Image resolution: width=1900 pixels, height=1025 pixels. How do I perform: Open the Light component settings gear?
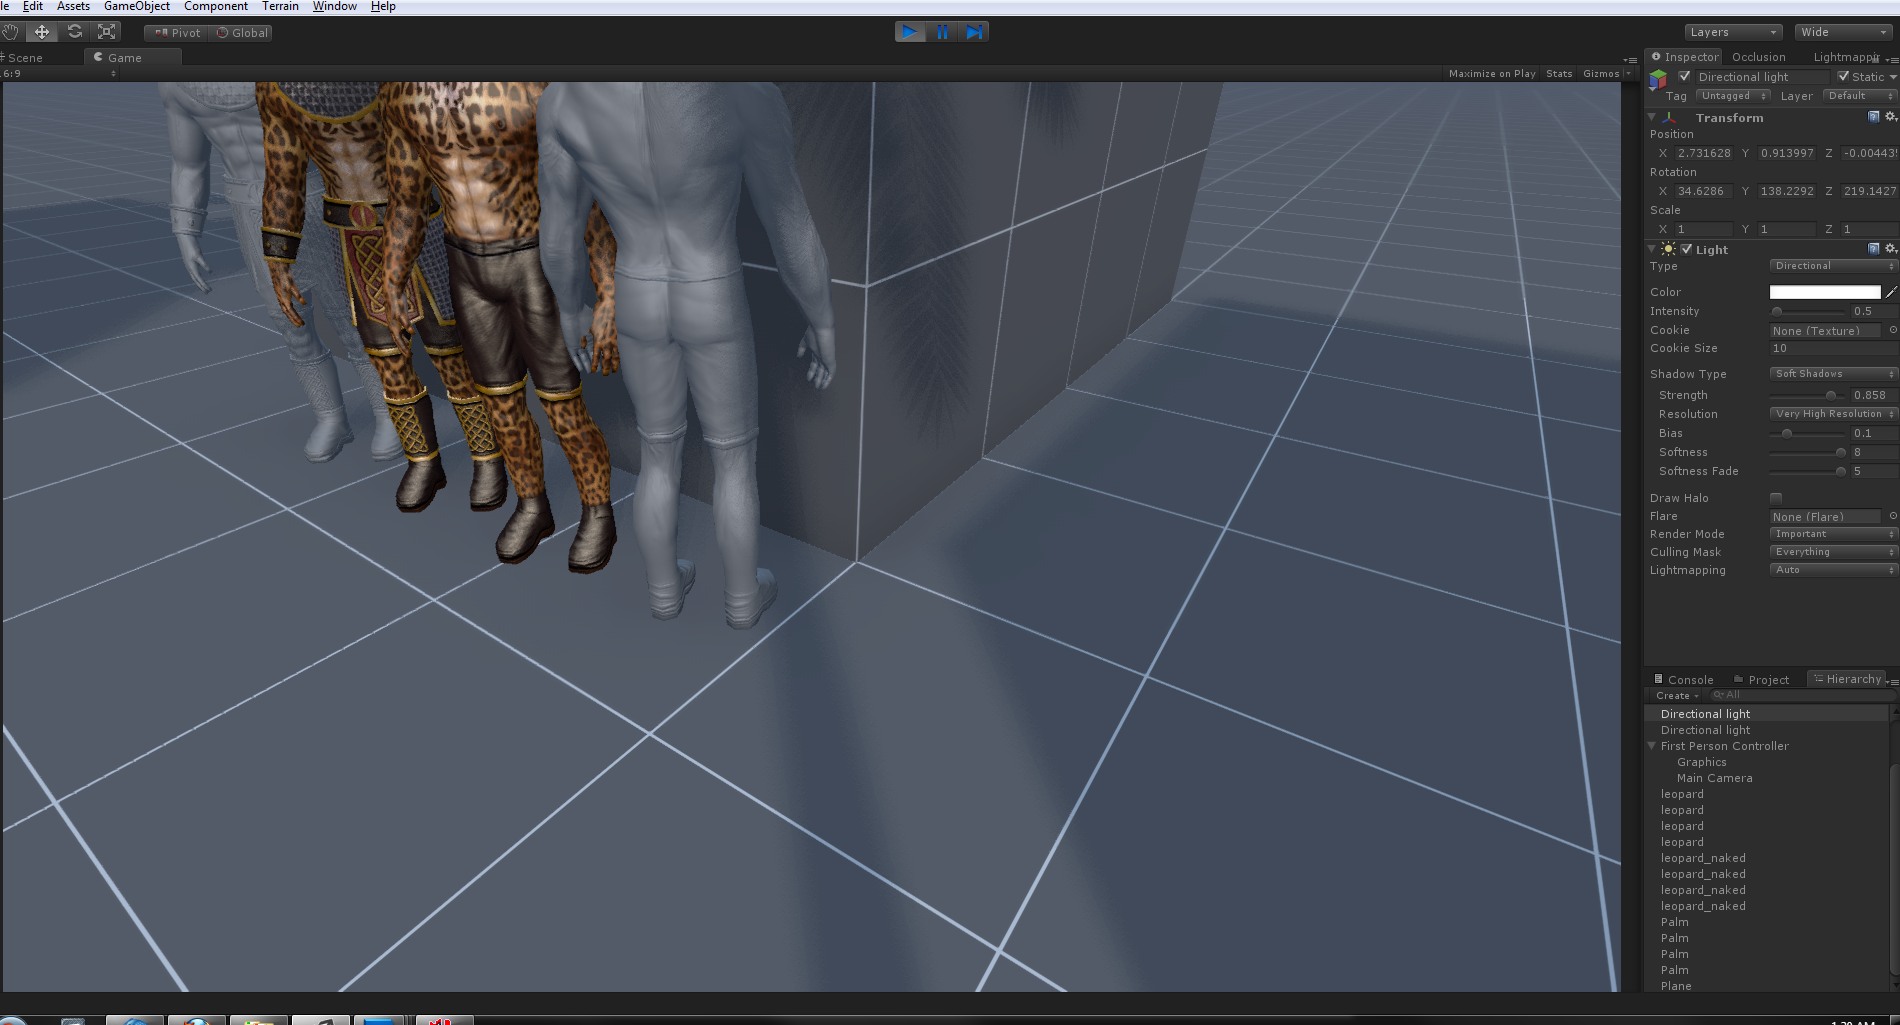(x=1890, y=248)
